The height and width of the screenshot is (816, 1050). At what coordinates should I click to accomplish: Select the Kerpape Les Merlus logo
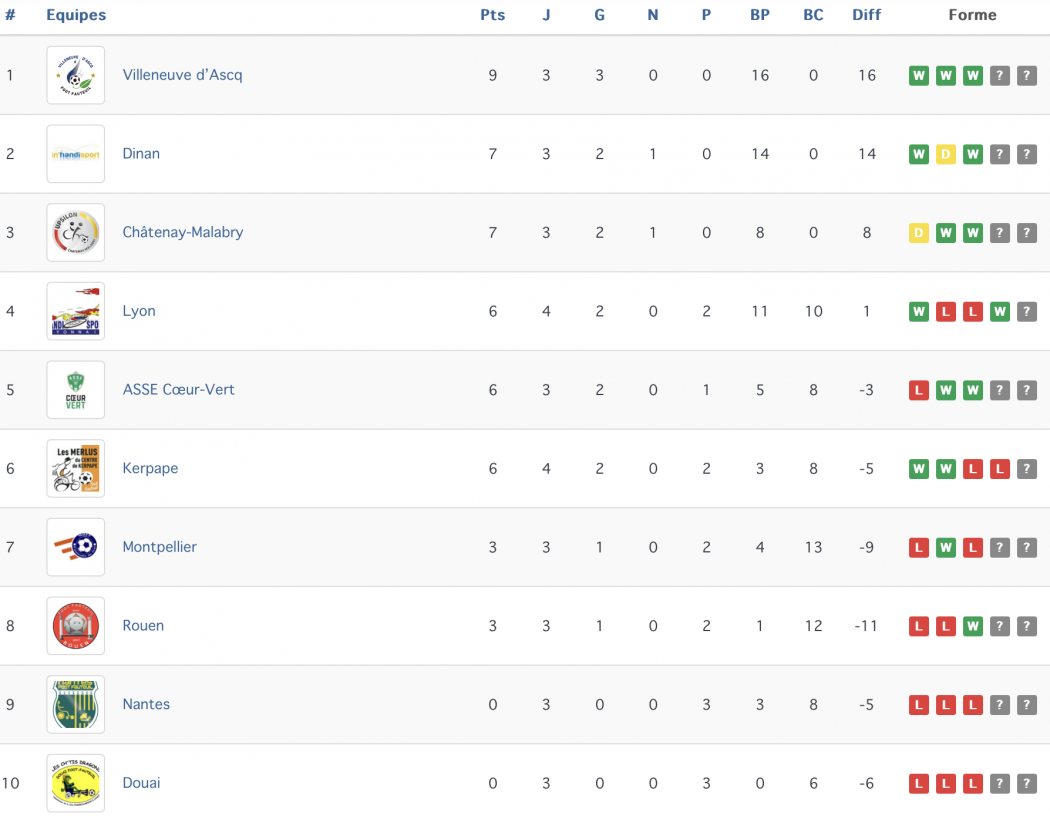[x=76, y=469]
